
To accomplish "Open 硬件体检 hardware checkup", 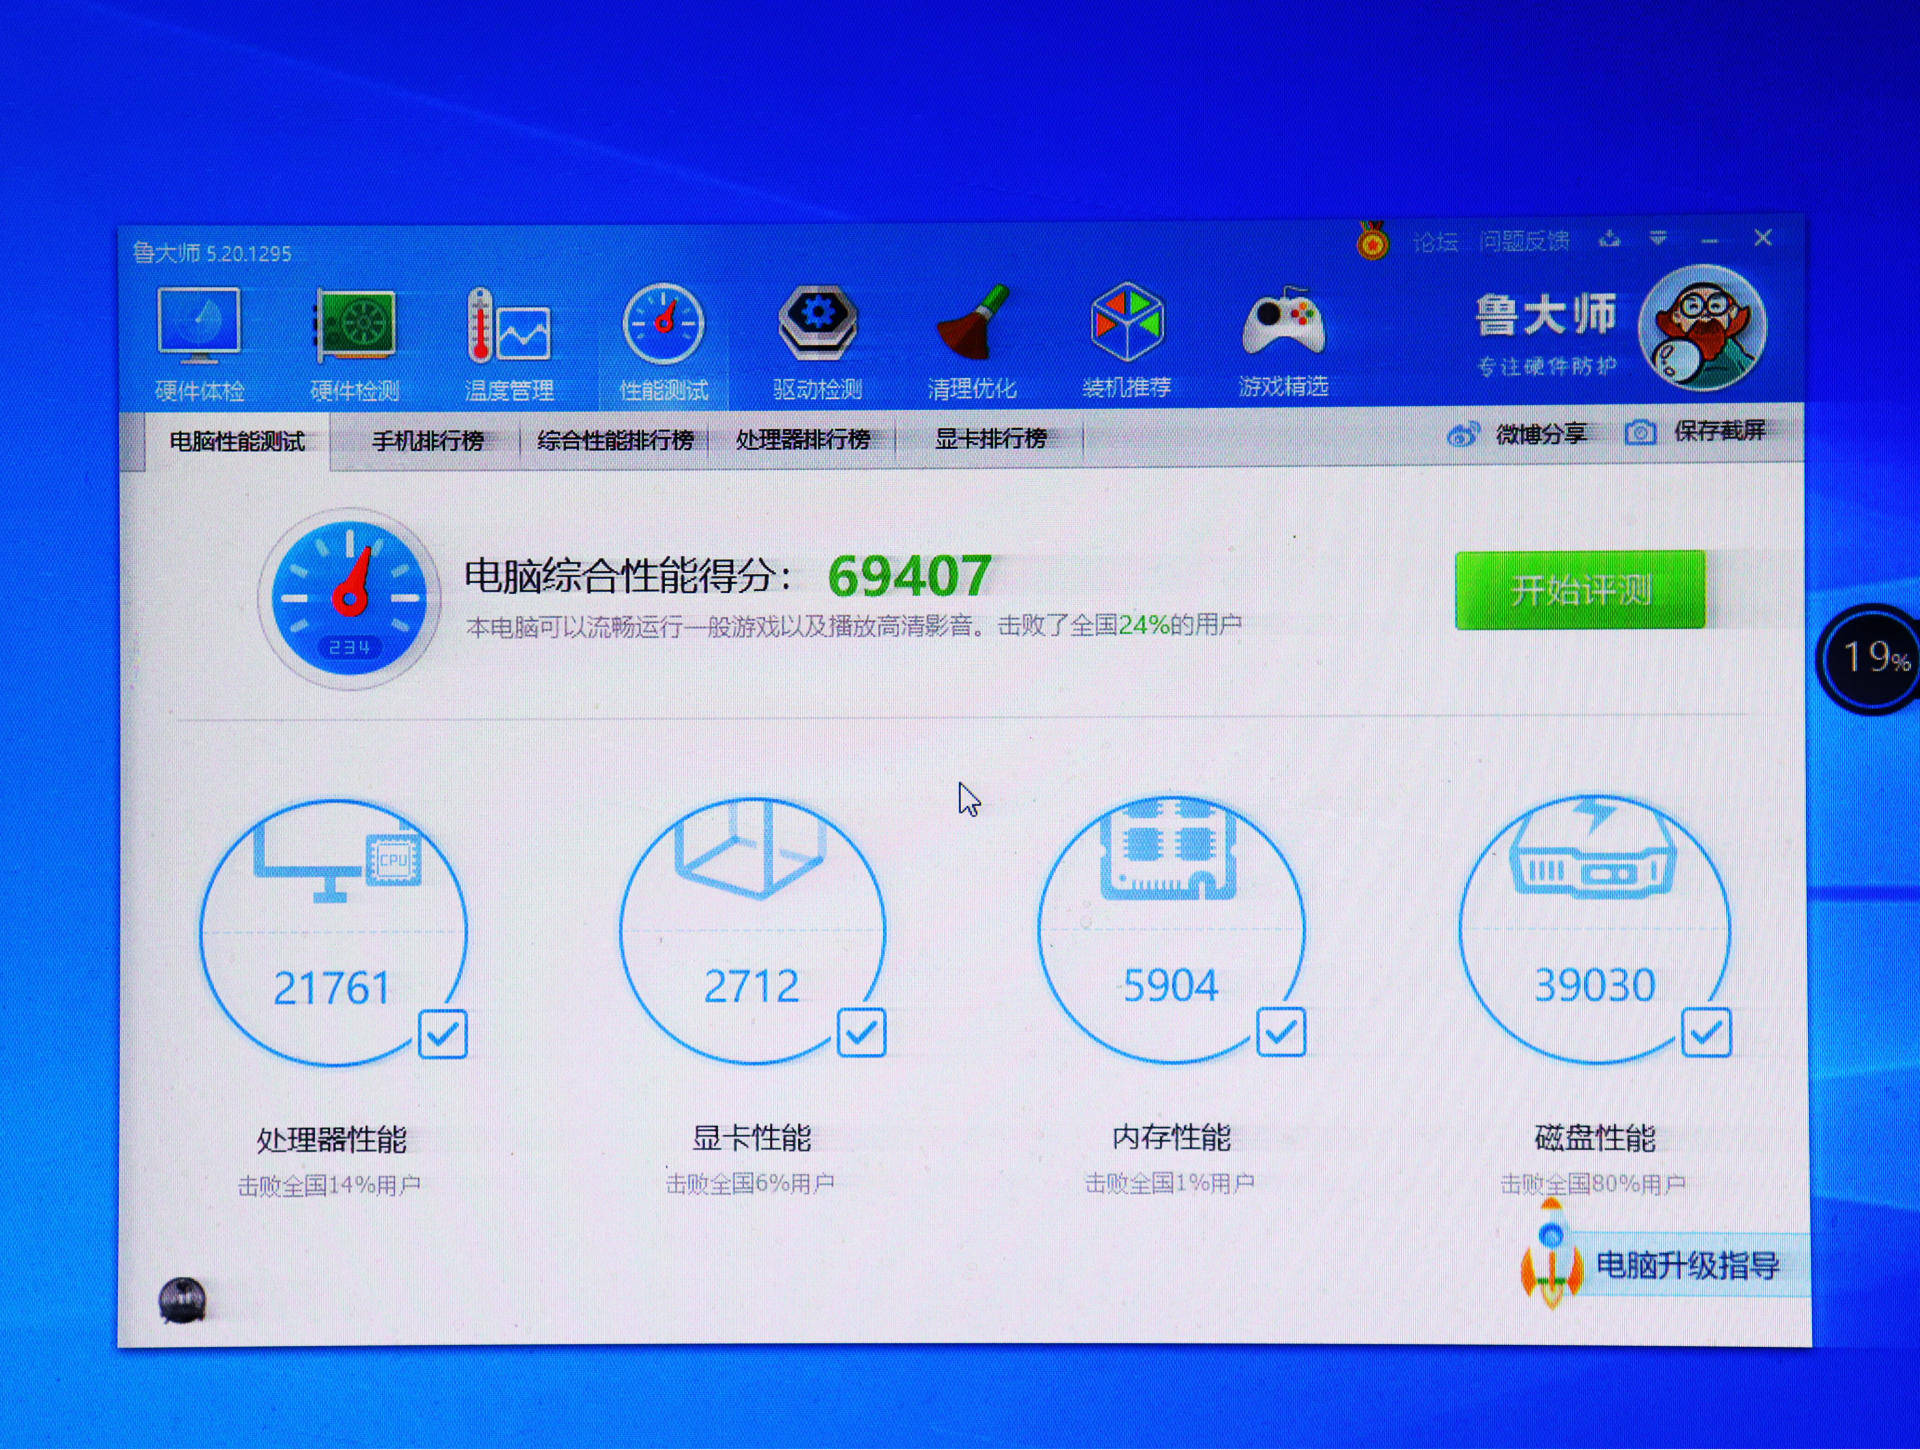I will tap(199, 344).
